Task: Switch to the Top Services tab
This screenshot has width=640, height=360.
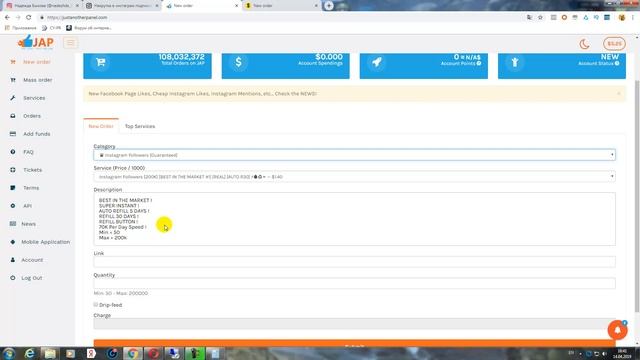Action: pos(140,126)
